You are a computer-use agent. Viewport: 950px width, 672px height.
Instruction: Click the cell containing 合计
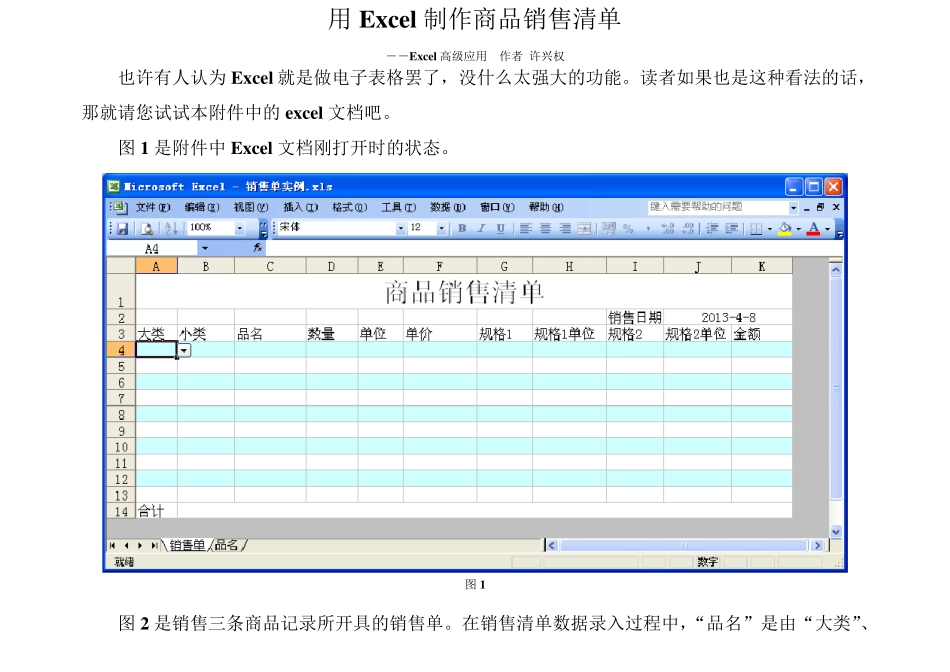click(156, 511)
